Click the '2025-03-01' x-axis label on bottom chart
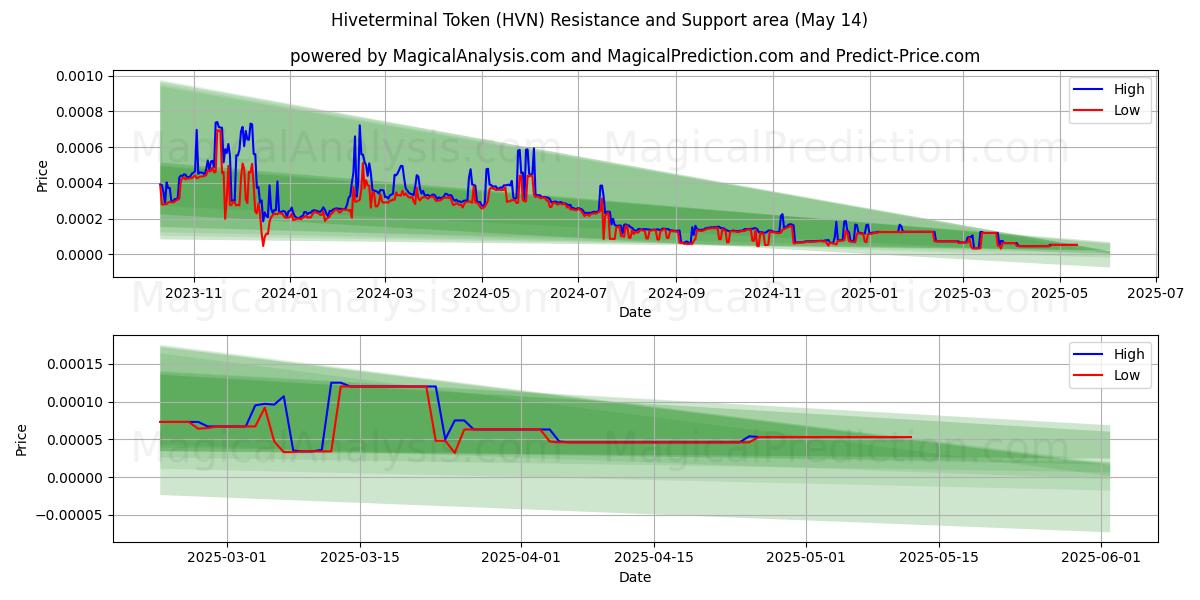1200x600 pixels. 226,558
